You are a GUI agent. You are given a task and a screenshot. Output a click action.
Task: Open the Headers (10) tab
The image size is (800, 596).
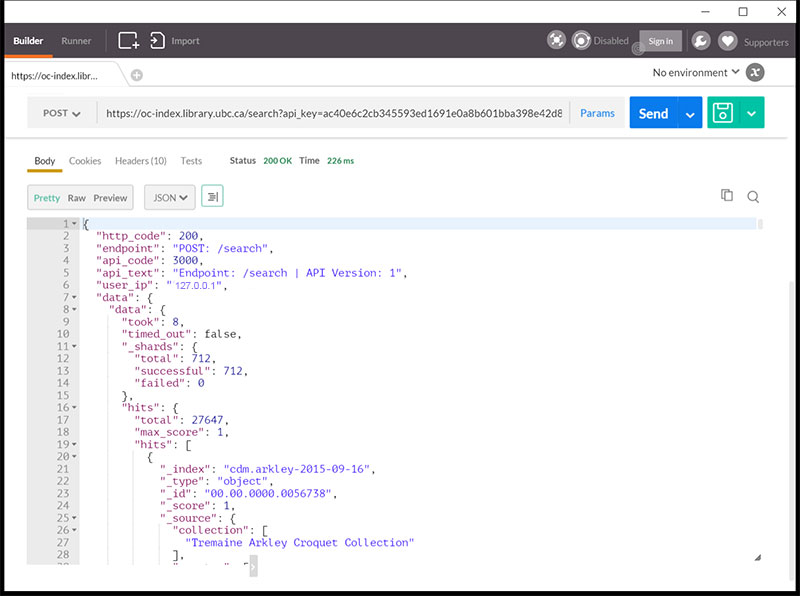click(141, 161)
